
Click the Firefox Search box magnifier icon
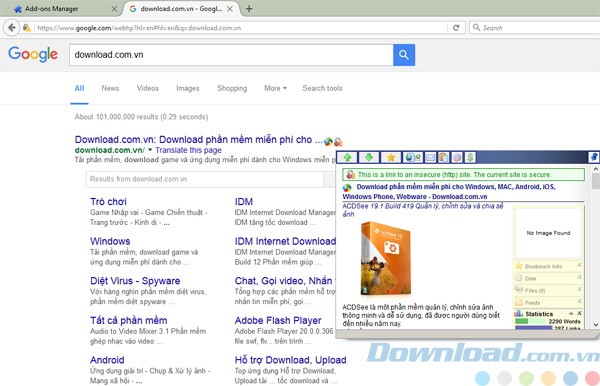(x=476, y=28)
